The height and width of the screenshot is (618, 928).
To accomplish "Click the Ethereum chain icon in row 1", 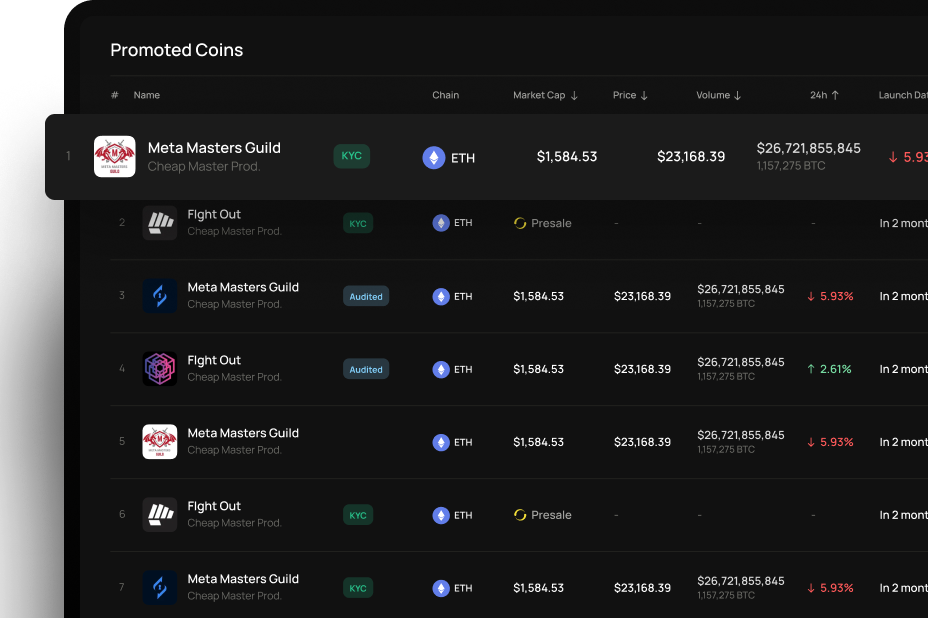I will (434, 157).
